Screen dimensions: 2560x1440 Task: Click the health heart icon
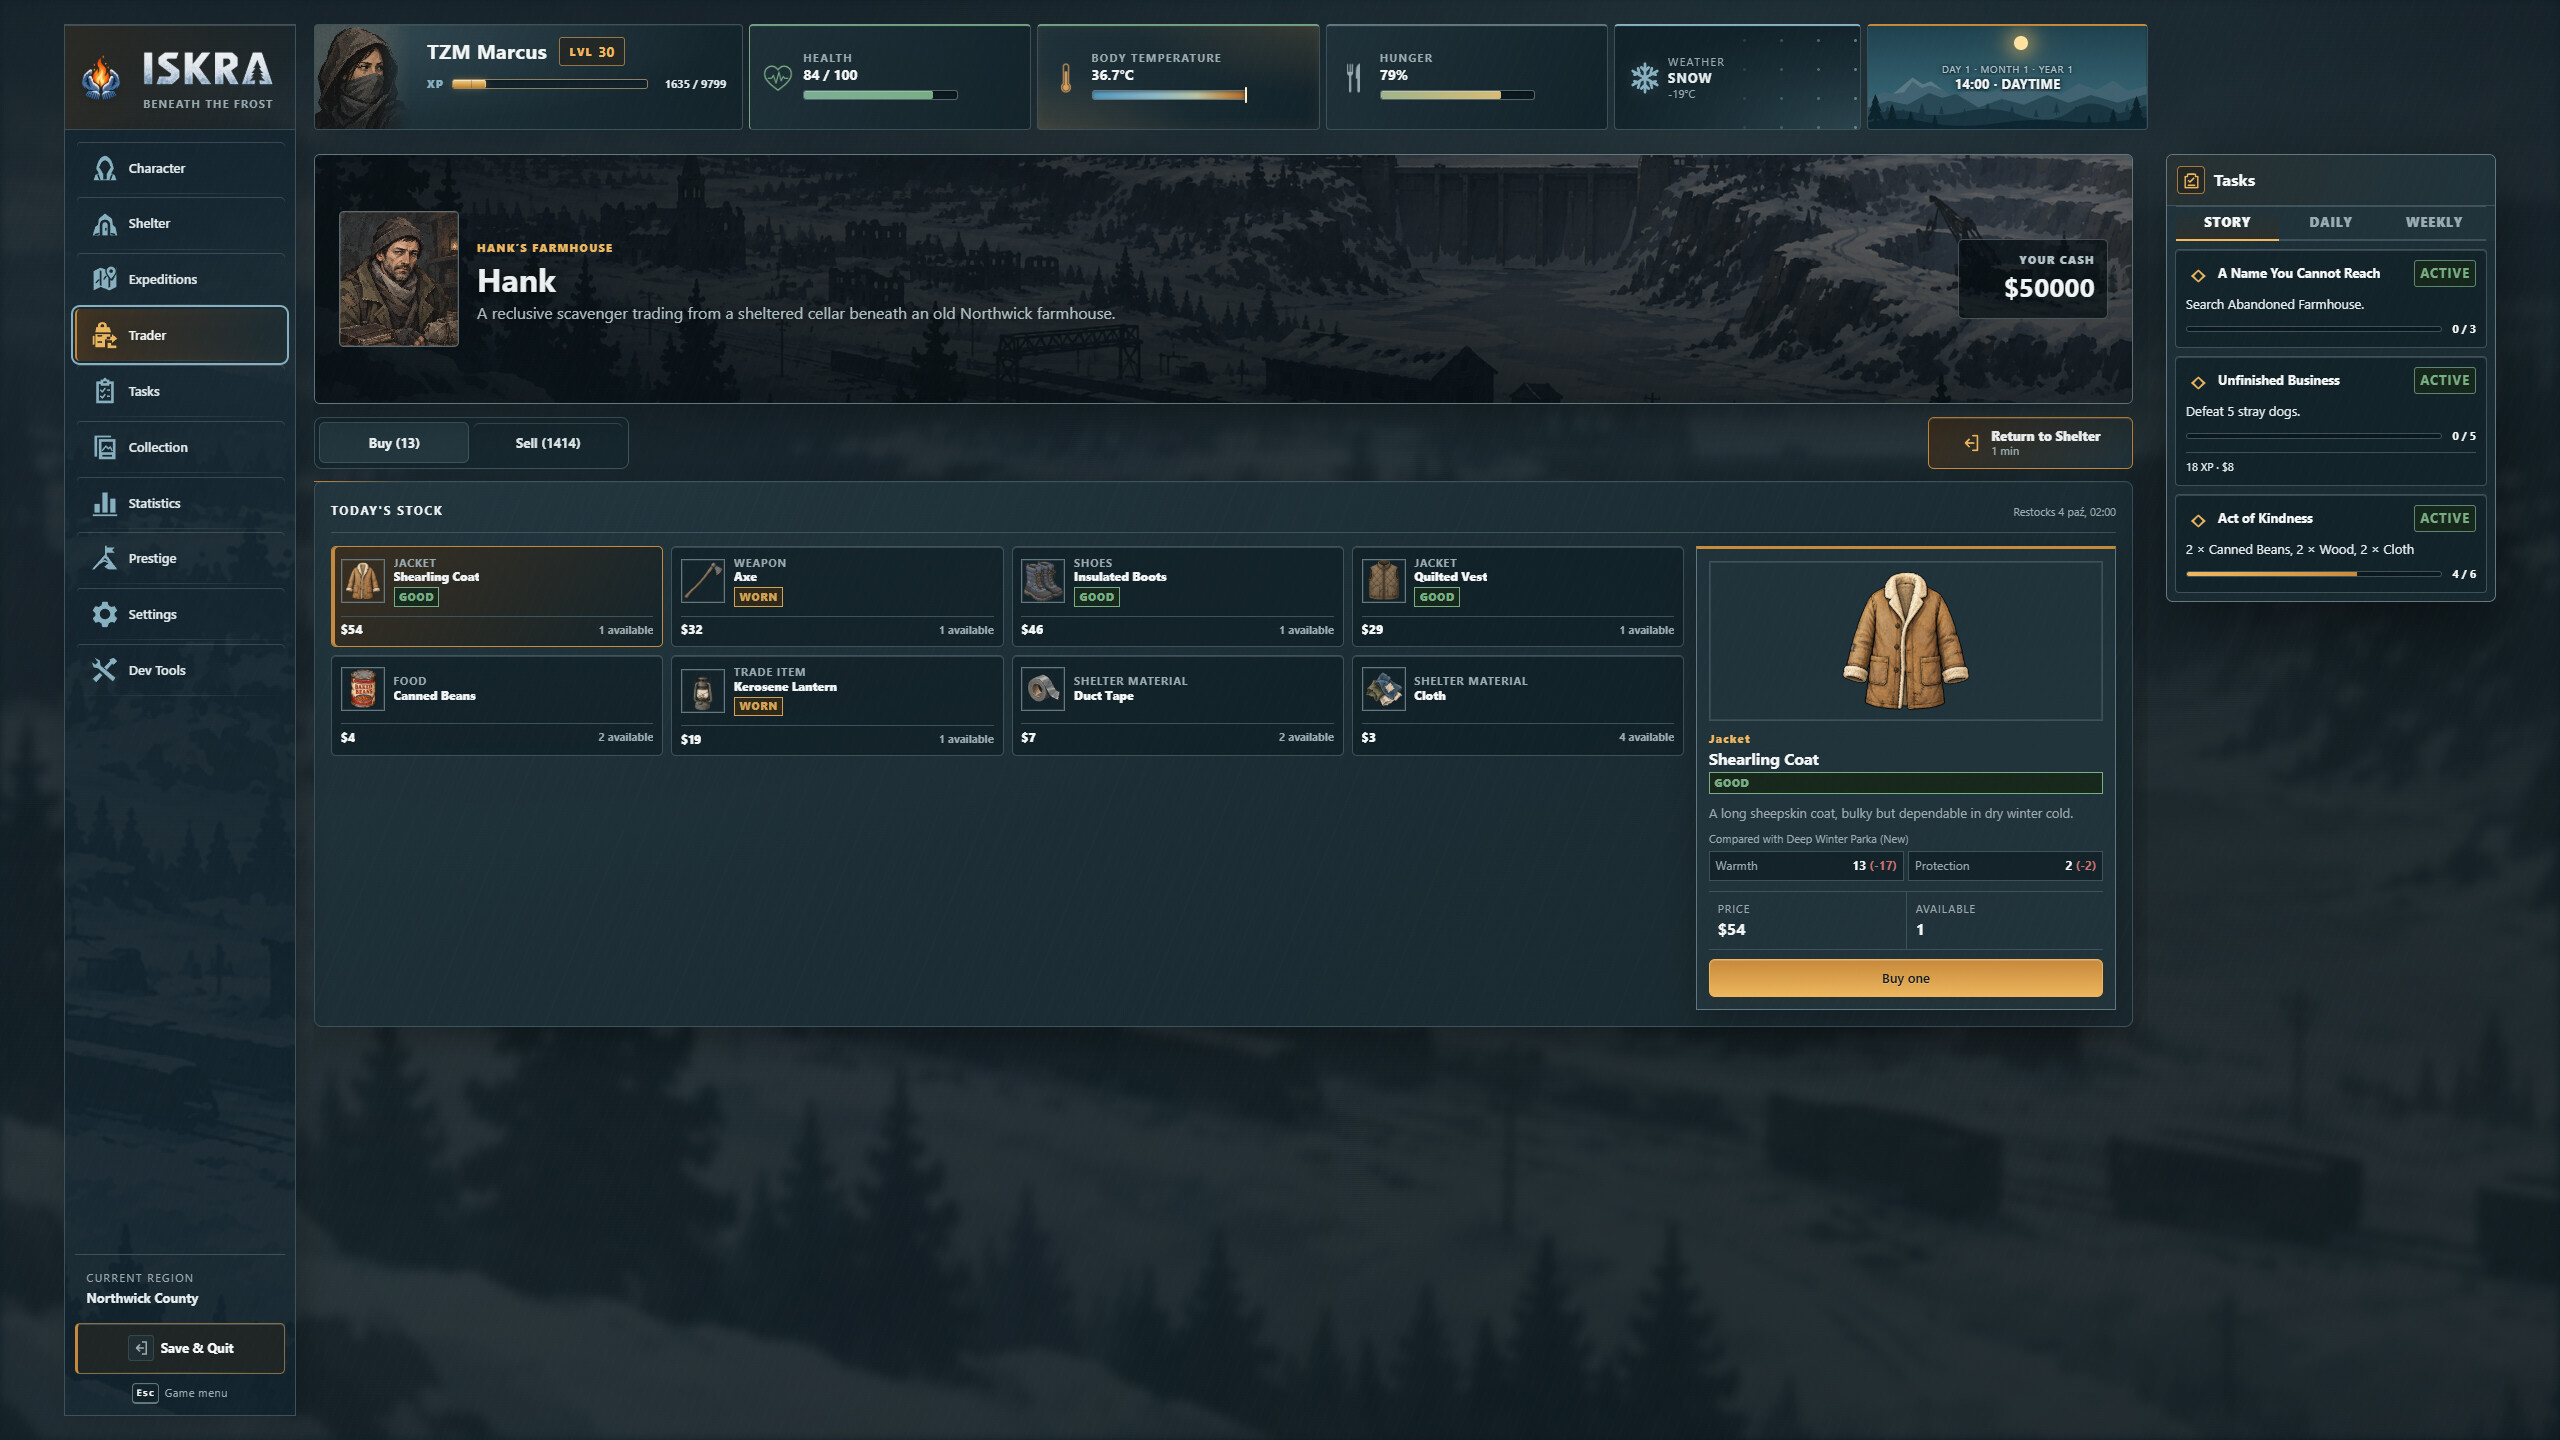[x=777, y=77]
